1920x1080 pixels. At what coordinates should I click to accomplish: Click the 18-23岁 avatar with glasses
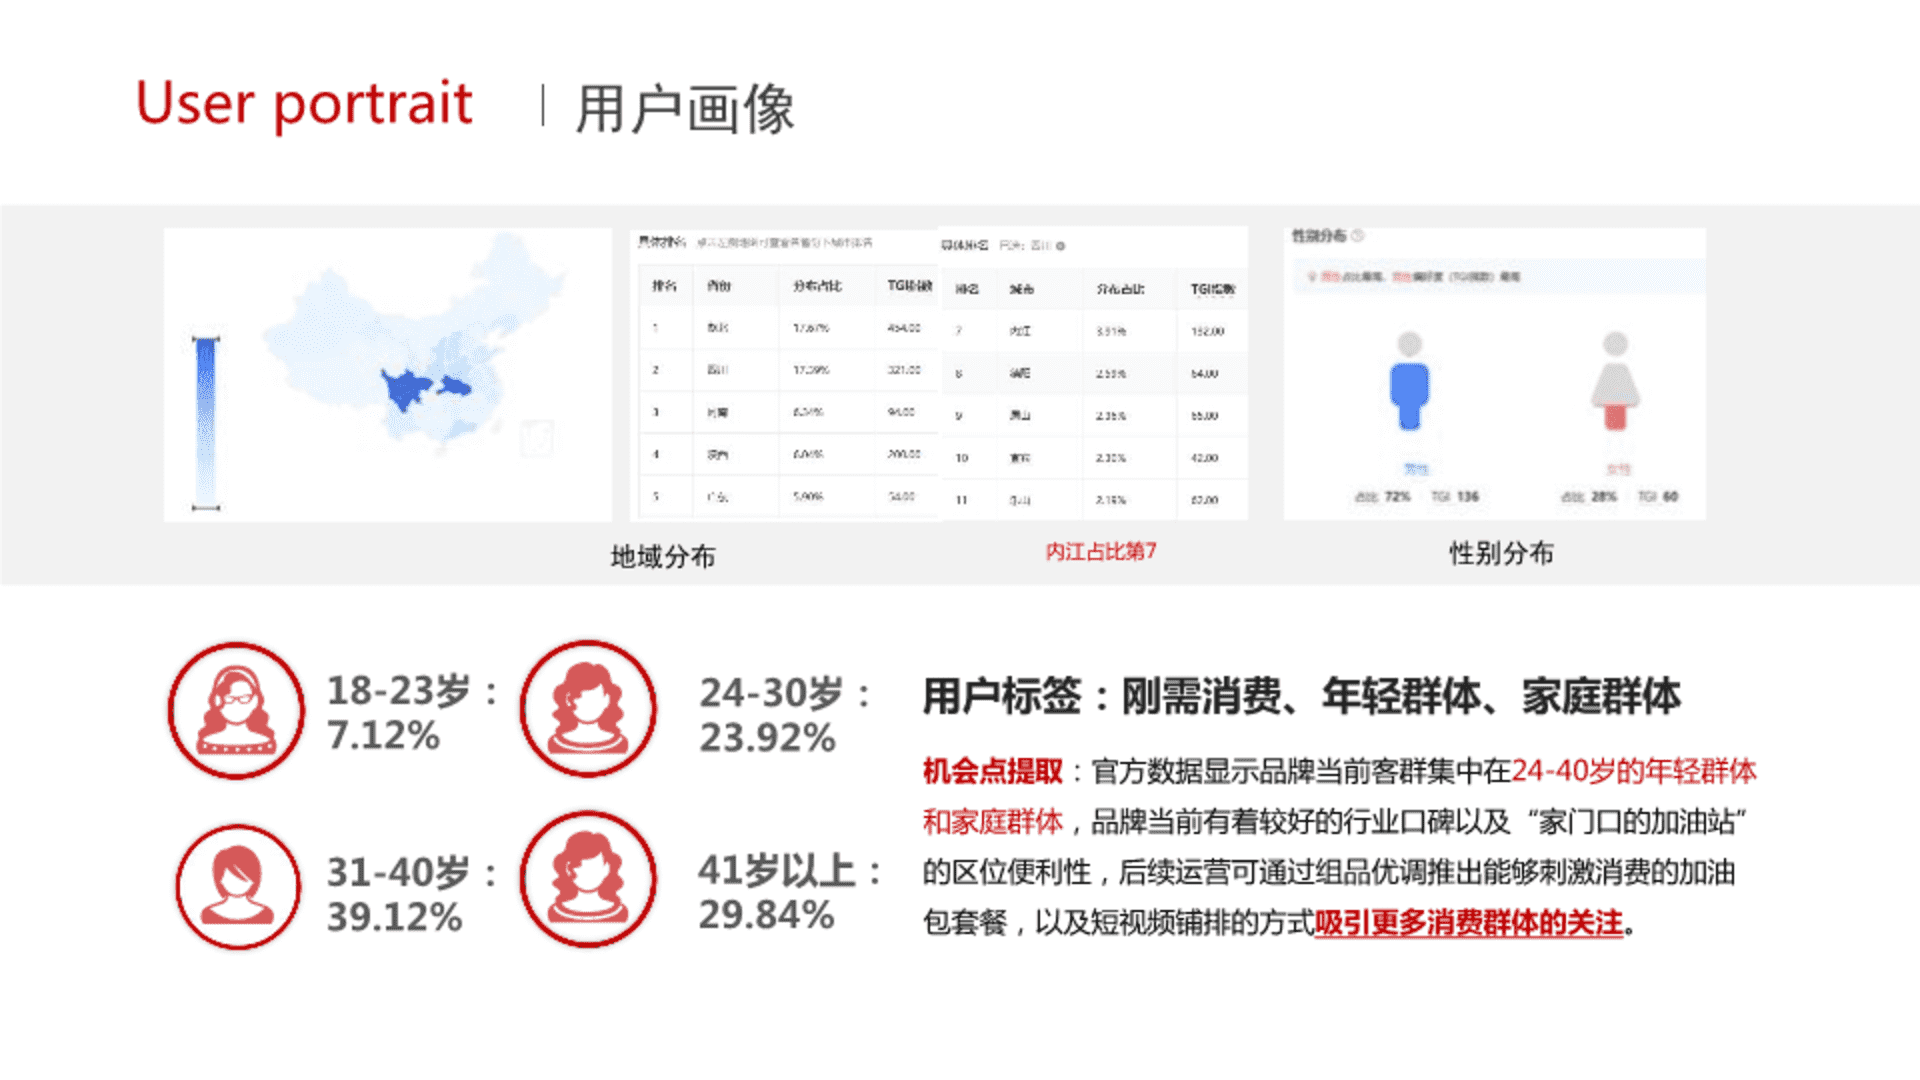(x=236, y=710)
